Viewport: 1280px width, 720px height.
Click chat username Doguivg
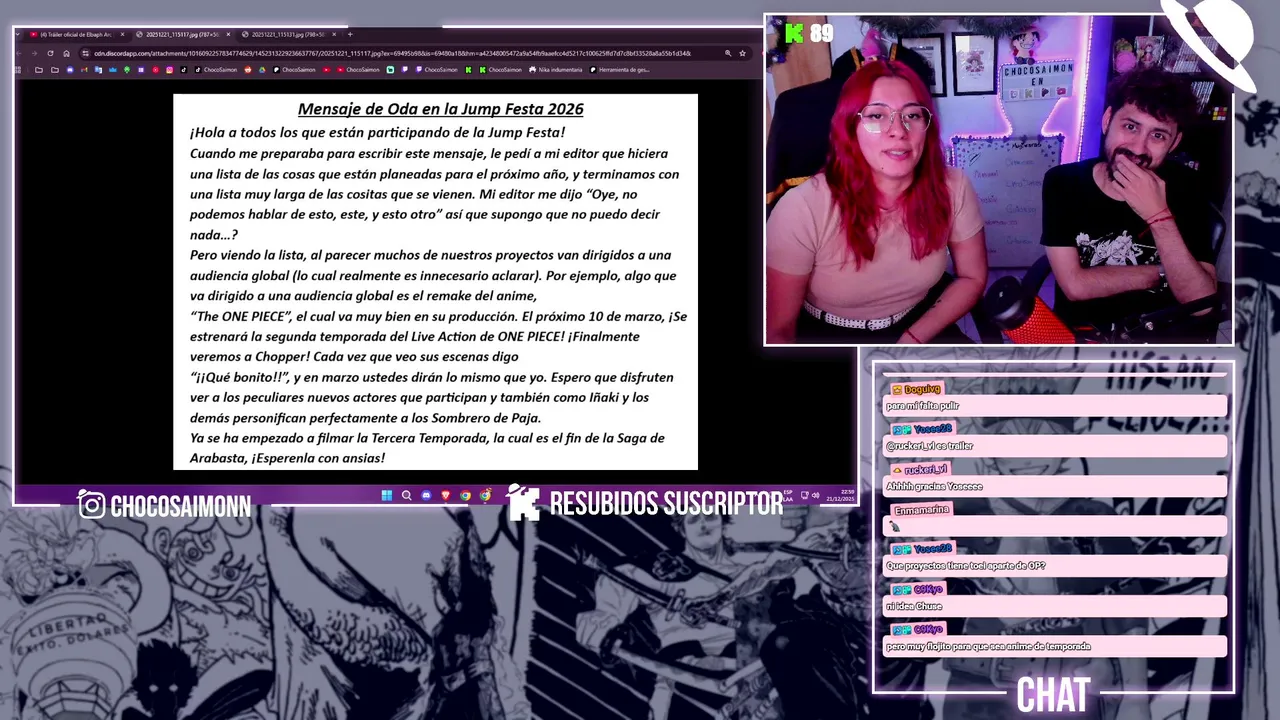pyautogui.click(x=922, y=389)
